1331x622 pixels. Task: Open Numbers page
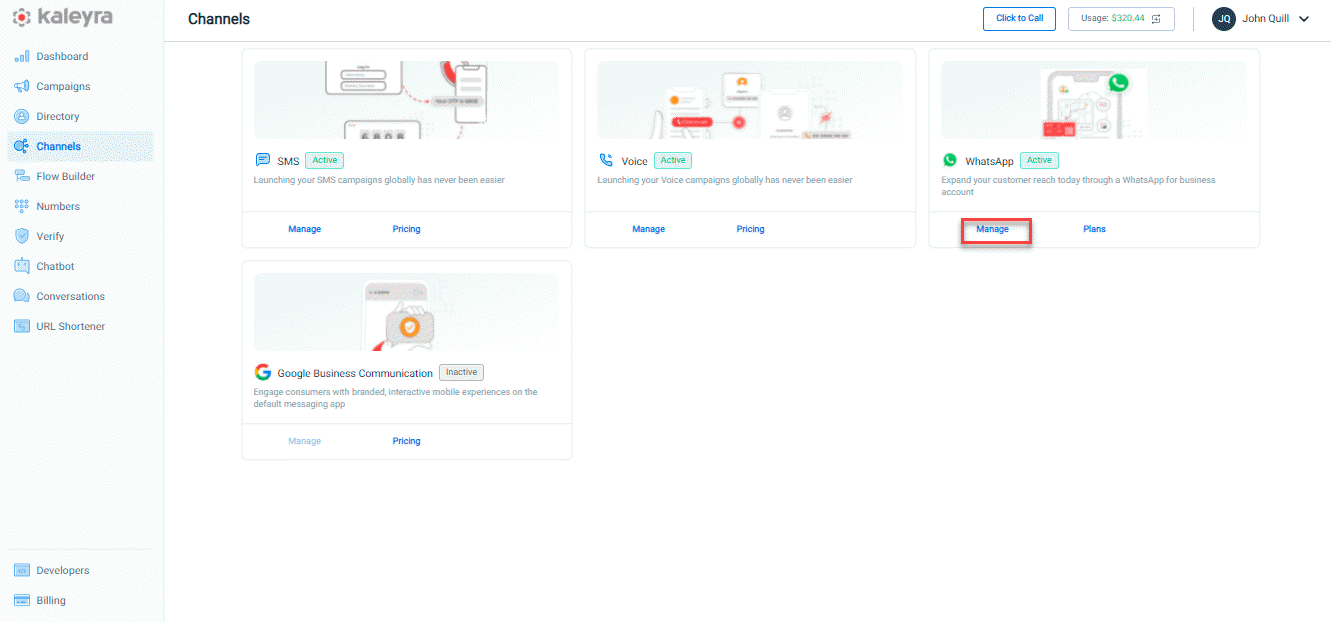[58, 206]
